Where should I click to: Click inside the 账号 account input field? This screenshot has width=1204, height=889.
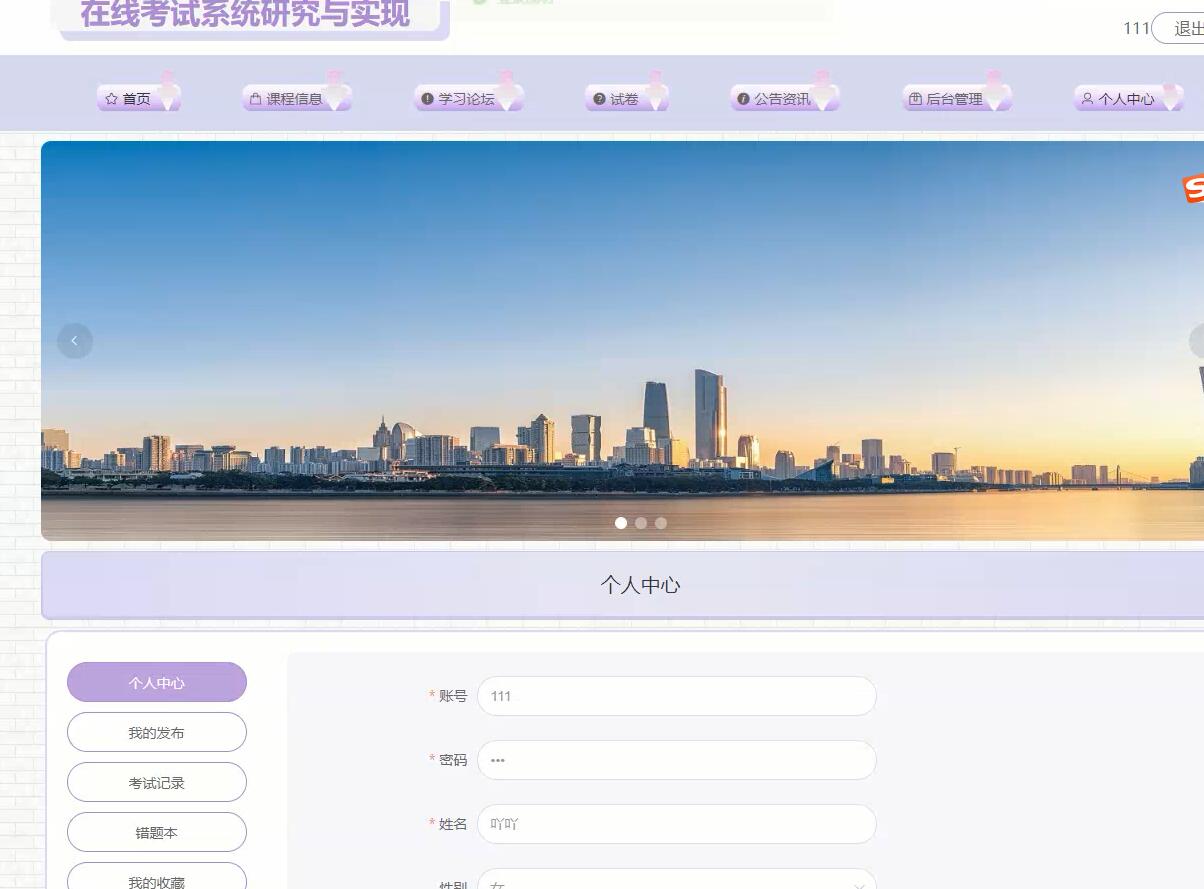677,696
